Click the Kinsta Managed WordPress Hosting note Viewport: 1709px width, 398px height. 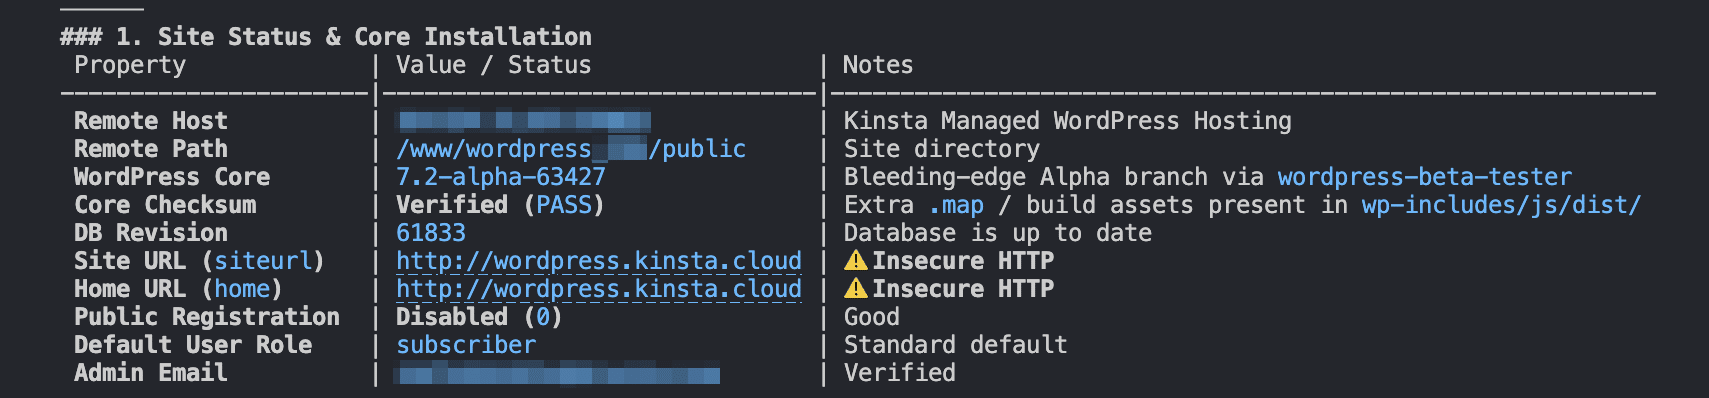[1068, 121]
